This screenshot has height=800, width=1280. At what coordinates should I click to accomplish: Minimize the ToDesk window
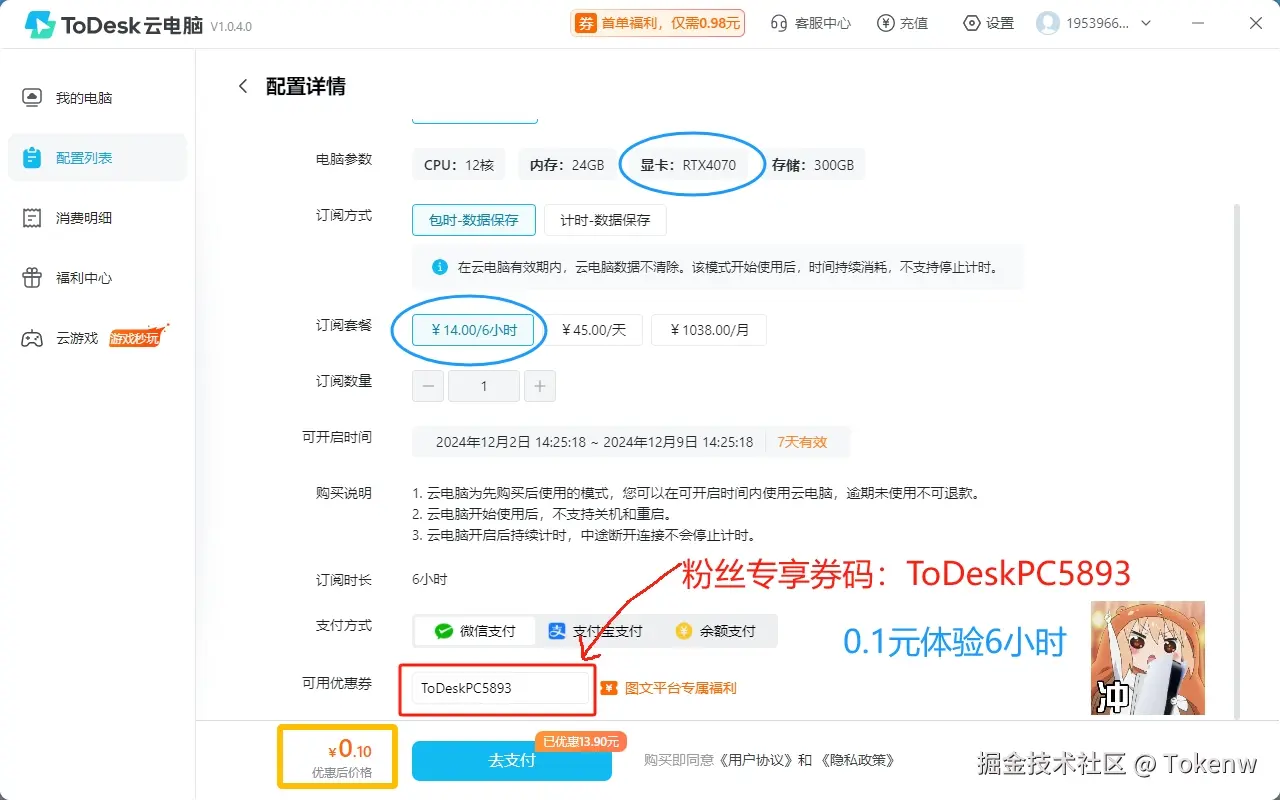(x=1200, y=23)
